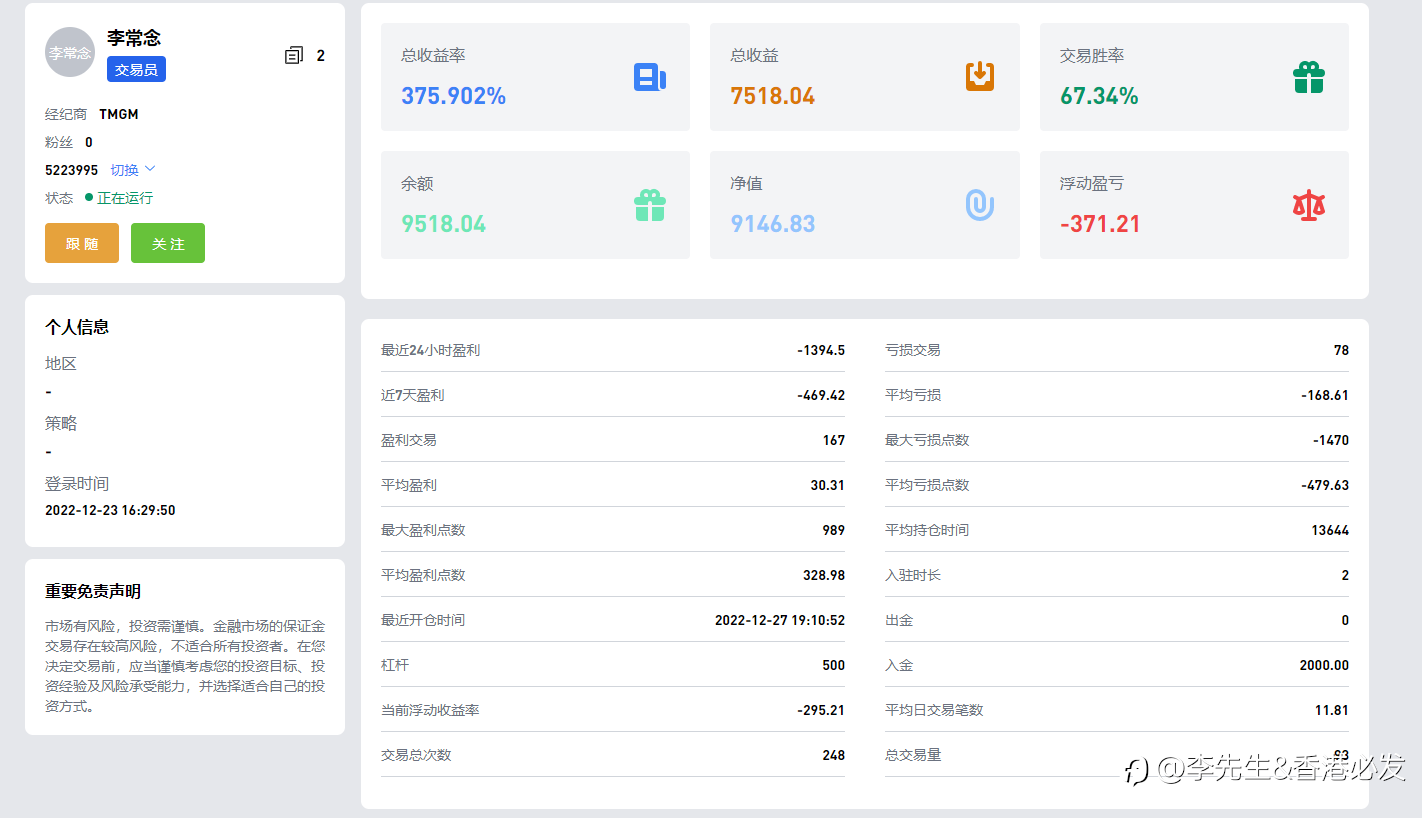Click the paperclip icon on 净值 card

coord(980,205)
